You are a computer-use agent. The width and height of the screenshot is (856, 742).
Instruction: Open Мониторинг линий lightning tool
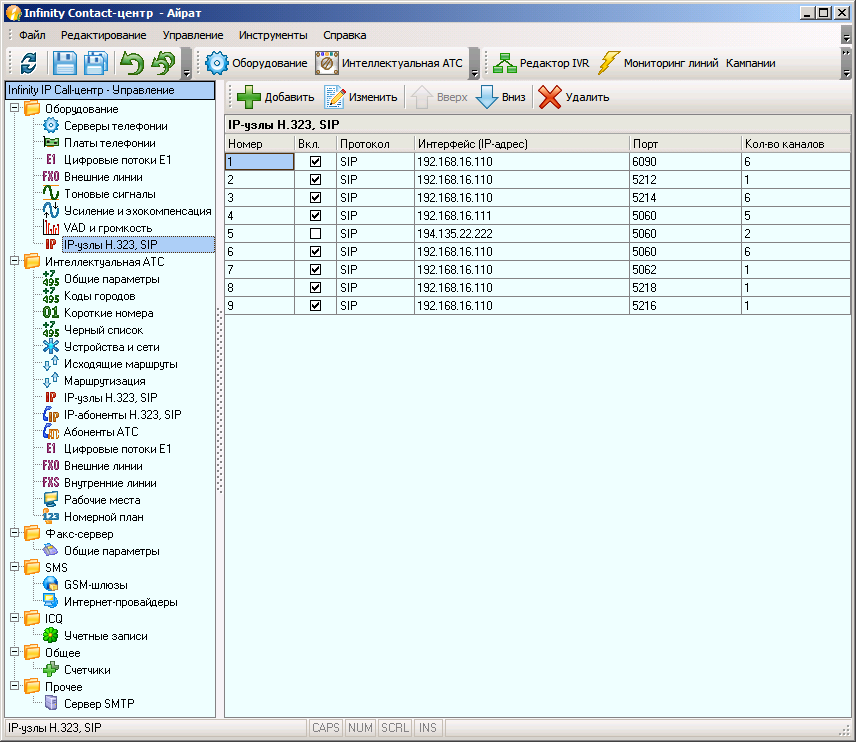[658, 63]
